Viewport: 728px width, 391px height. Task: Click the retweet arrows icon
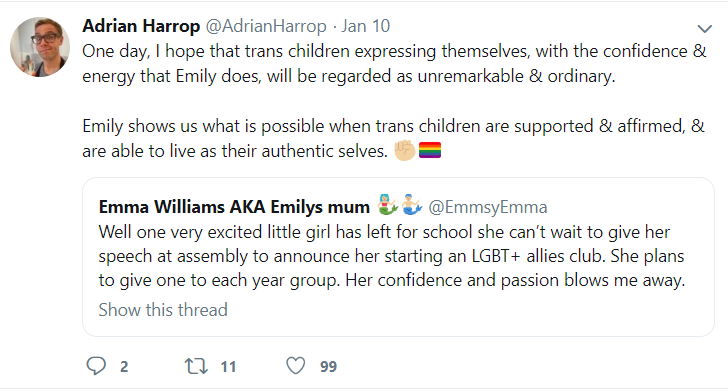click(196, 366)
